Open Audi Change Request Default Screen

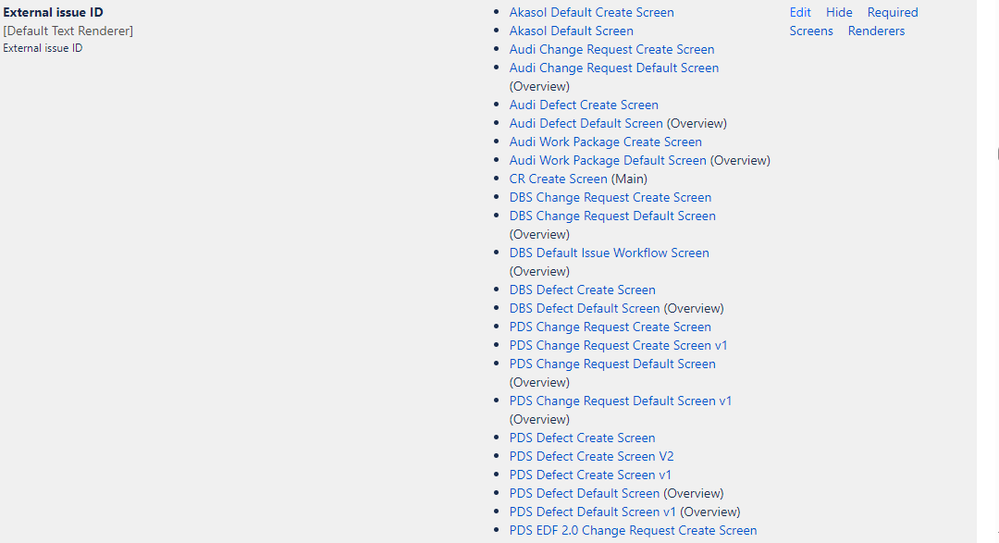tap(614, 68)
